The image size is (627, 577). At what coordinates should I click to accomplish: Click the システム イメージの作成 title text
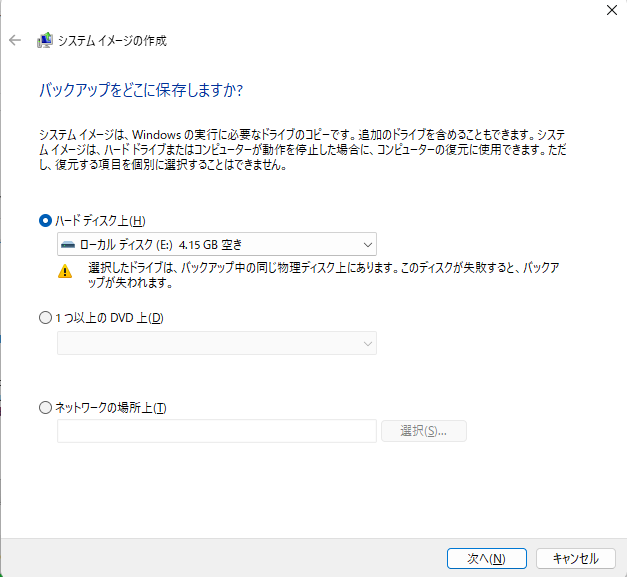[x=112, y=40]
